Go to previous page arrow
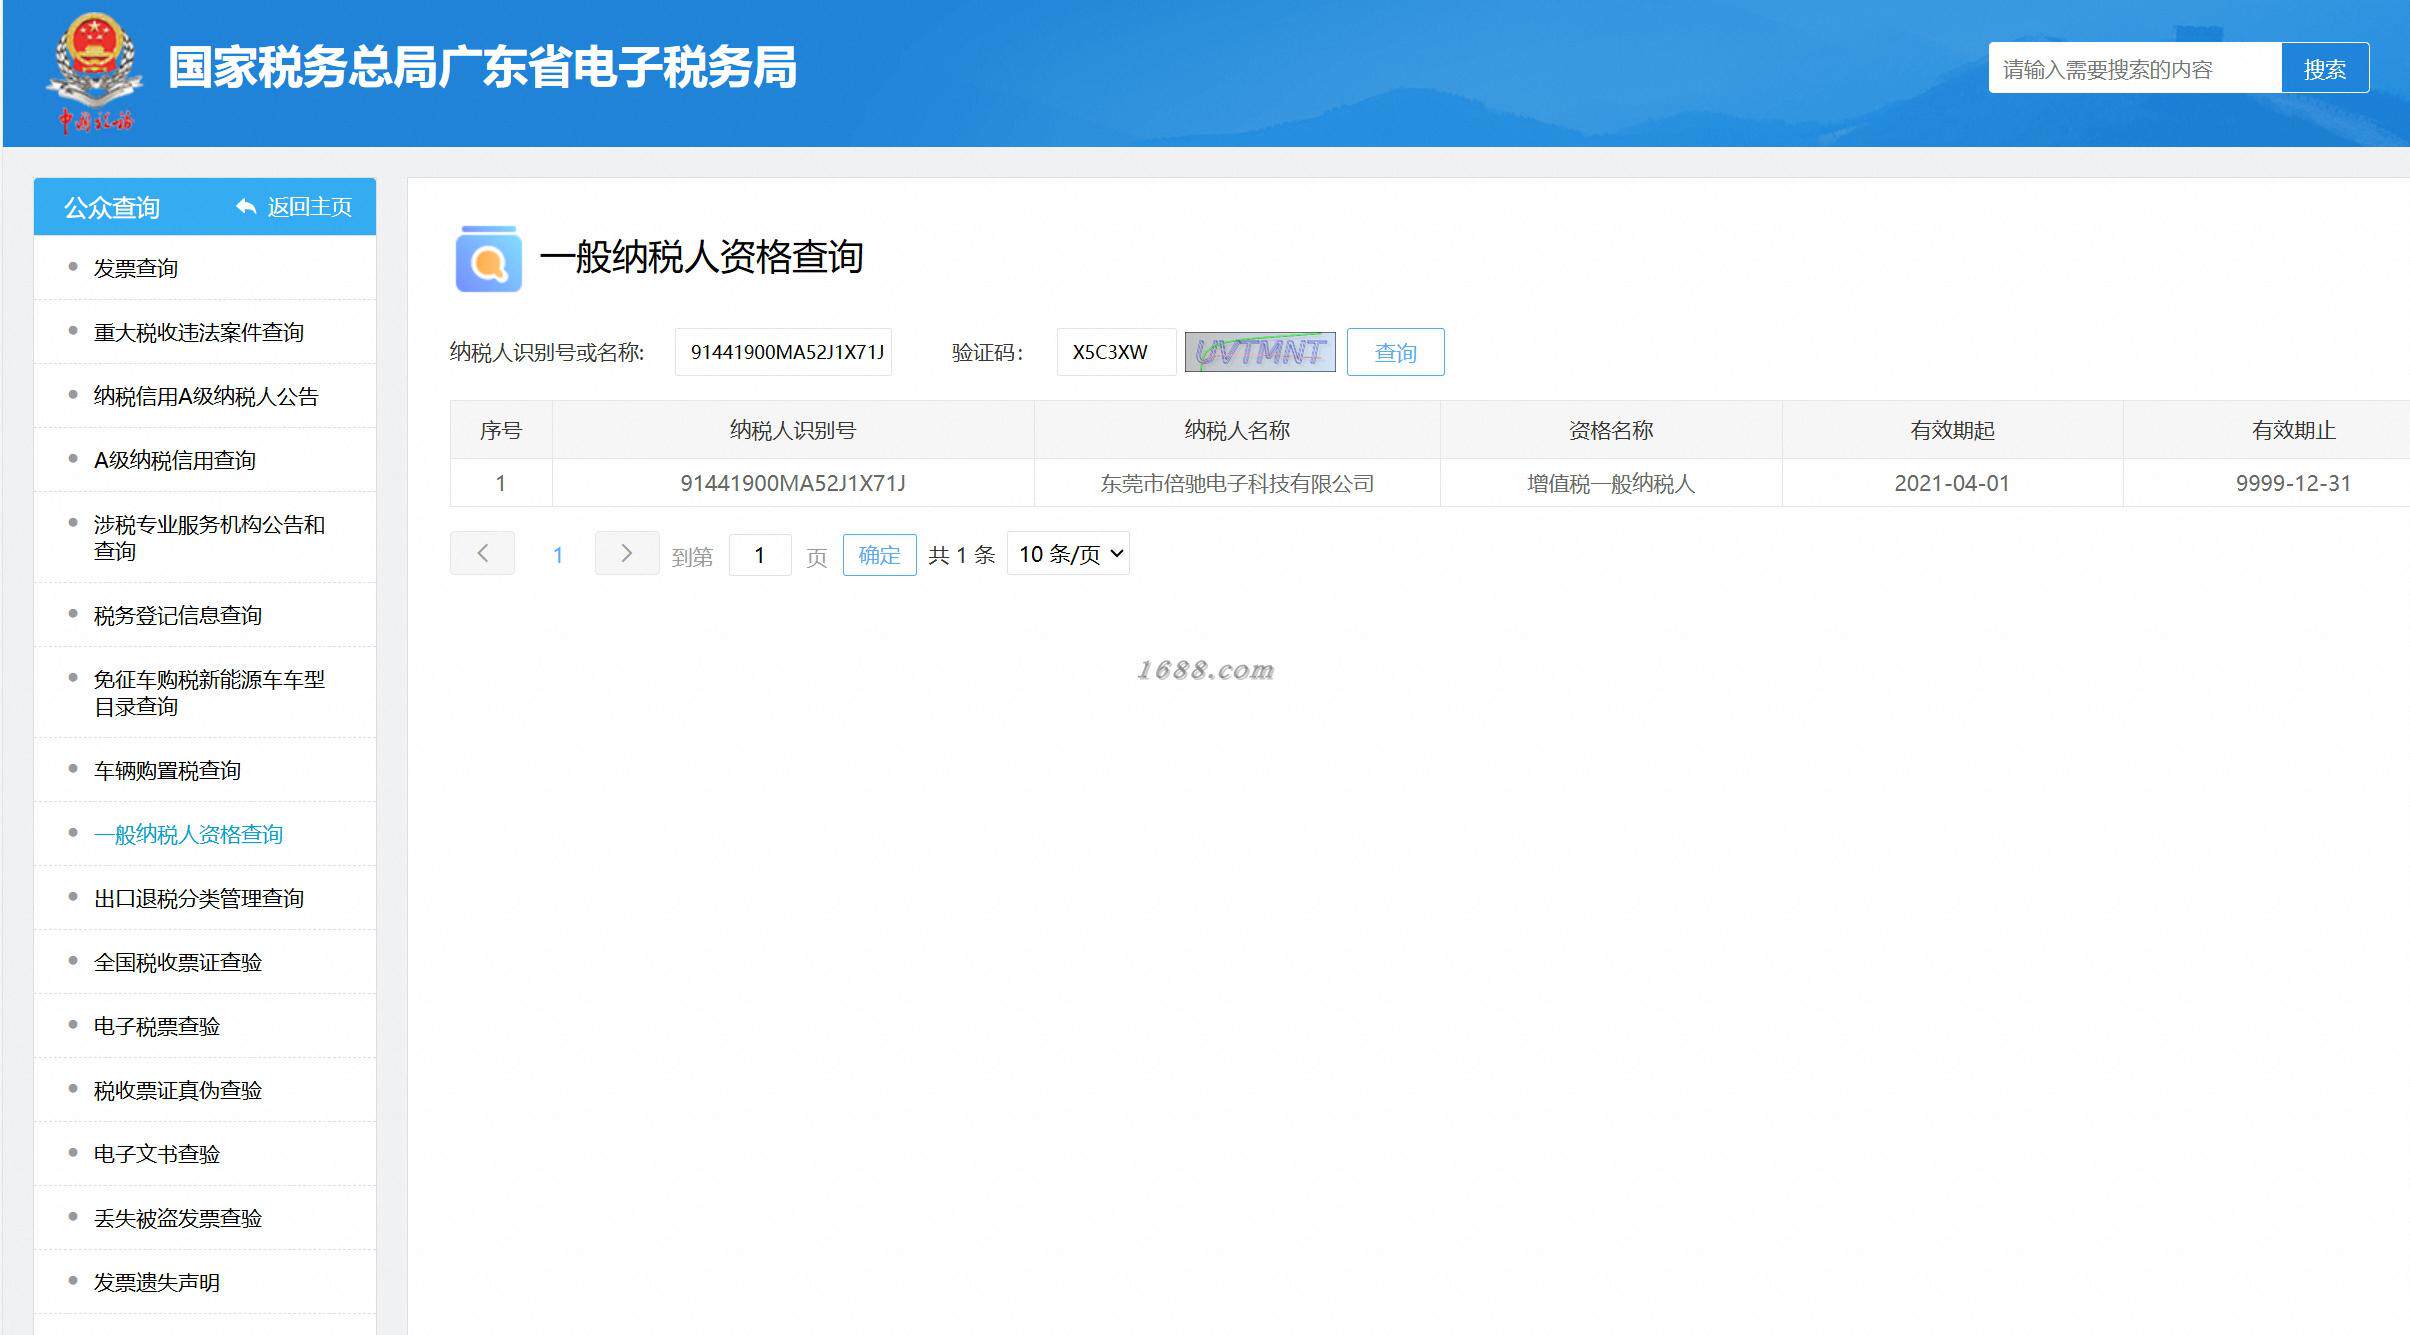This screenshot has width=2410, height=1335. tap(482, 553)
